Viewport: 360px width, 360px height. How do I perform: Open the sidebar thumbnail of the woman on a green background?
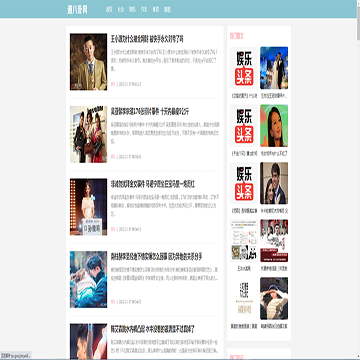[274, 126]
